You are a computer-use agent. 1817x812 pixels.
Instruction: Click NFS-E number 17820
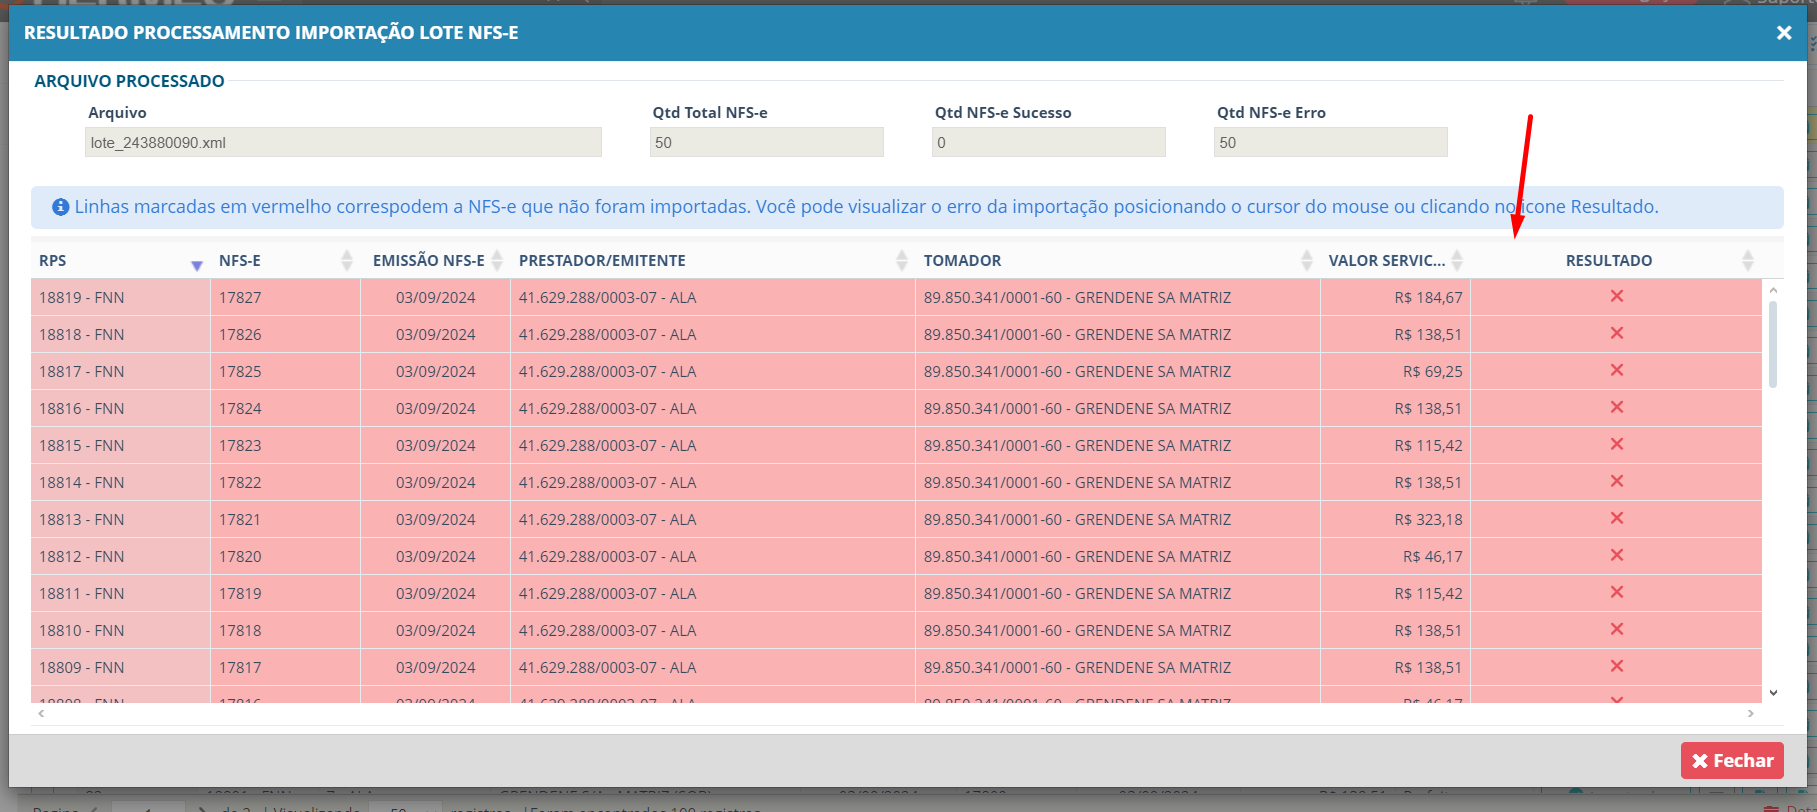point(240,556)
